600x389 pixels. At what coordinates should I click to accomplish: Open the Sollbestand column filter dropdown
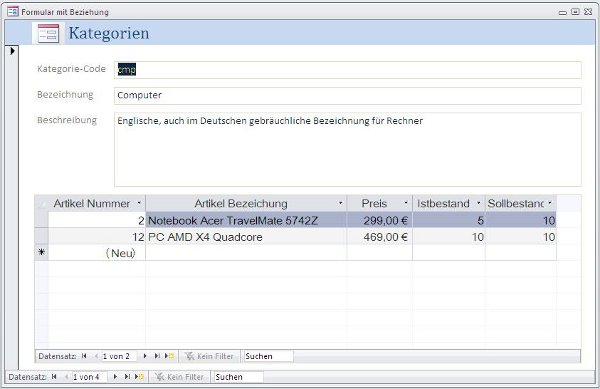[550, 203]
